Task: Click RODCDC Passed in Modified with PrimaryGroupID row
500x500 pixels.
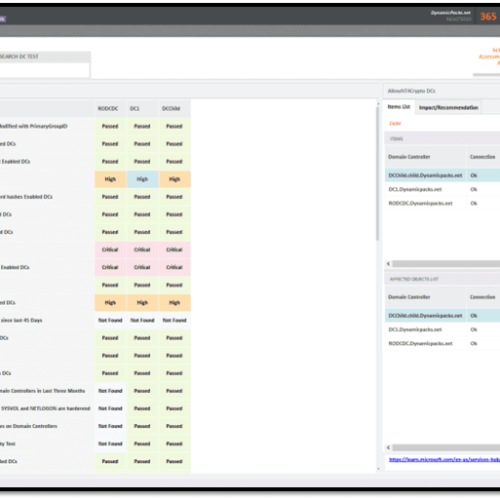Action: 110,126
